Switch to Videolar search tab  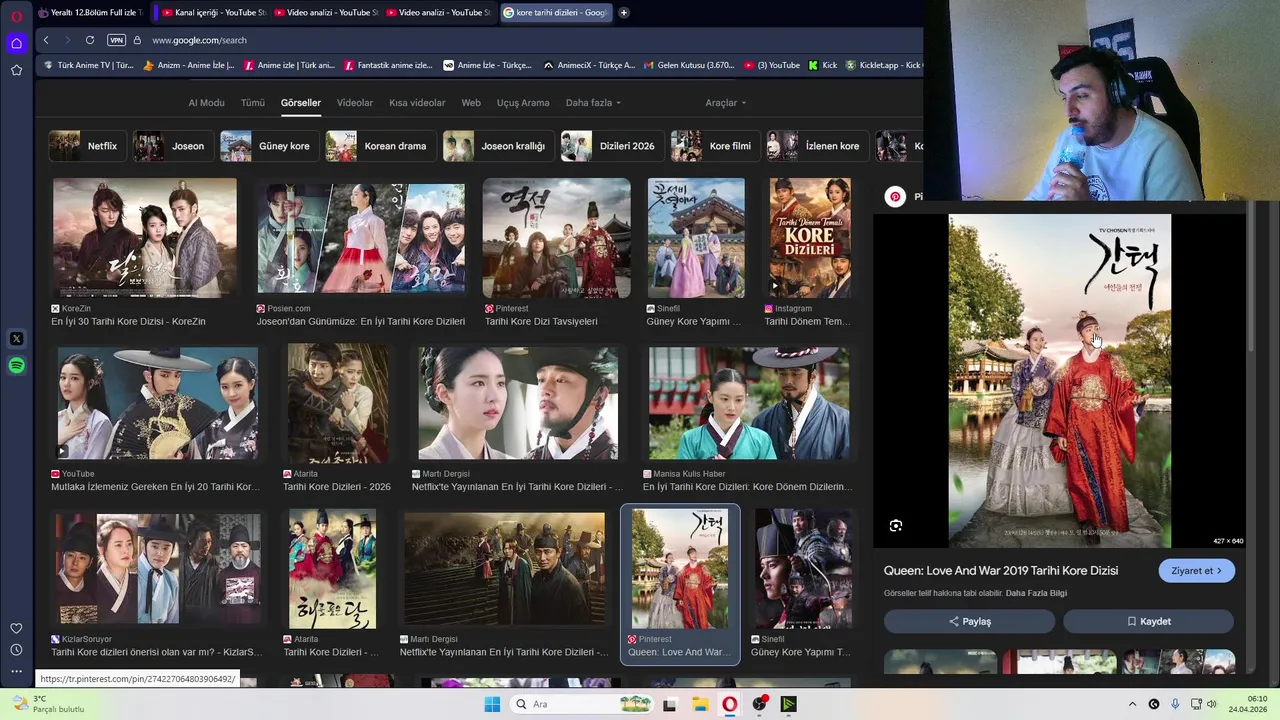point(355,103)
